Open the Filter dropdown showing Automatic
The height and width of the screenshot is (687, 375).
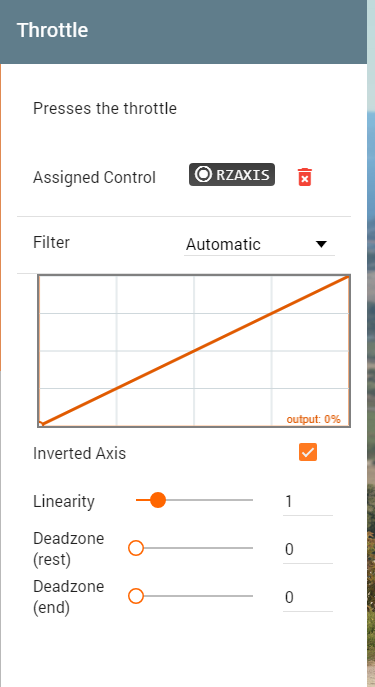(259, 244)
